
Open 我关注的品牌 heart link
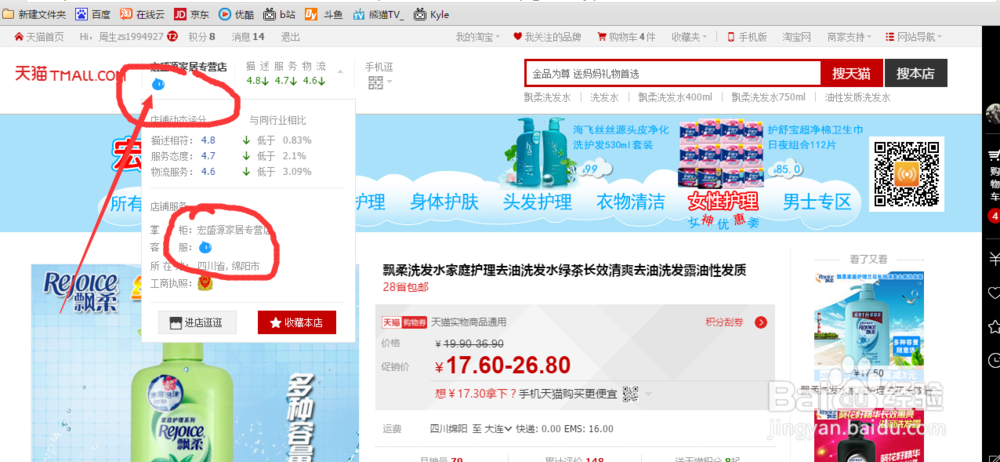547,37
